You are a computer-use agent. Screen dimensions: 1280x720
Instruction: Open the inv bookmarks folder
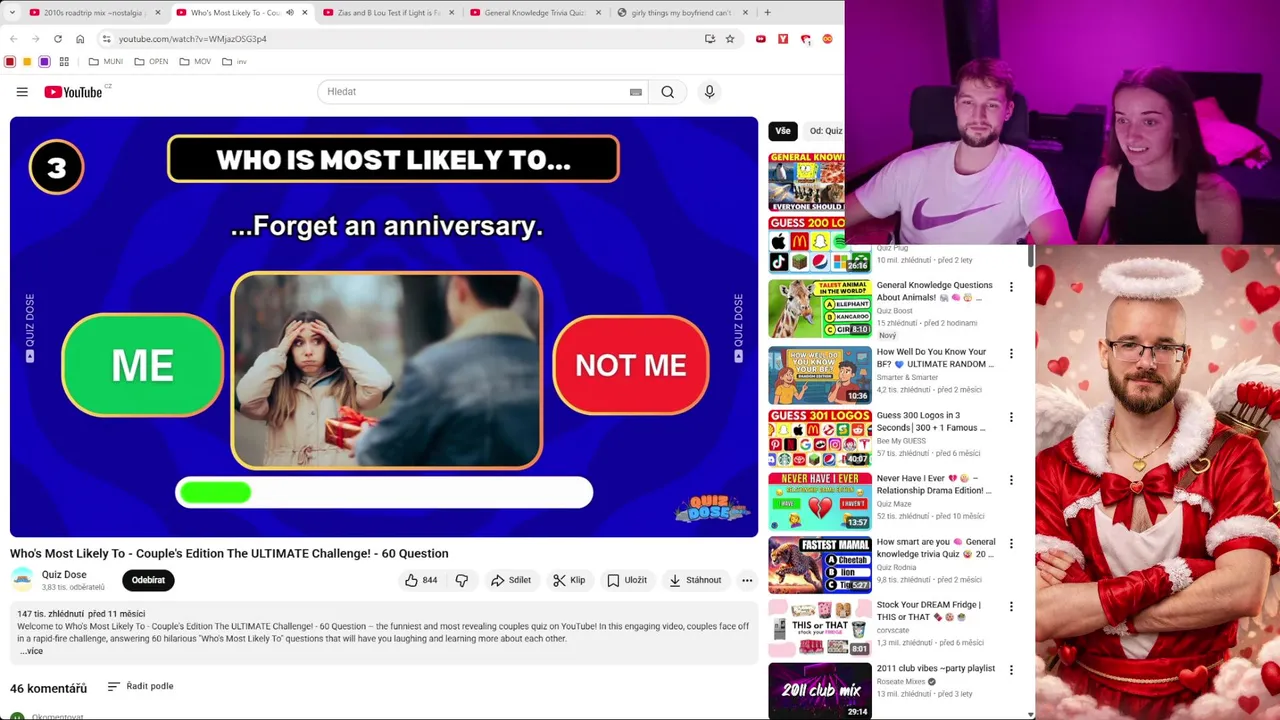pos(234,62)
